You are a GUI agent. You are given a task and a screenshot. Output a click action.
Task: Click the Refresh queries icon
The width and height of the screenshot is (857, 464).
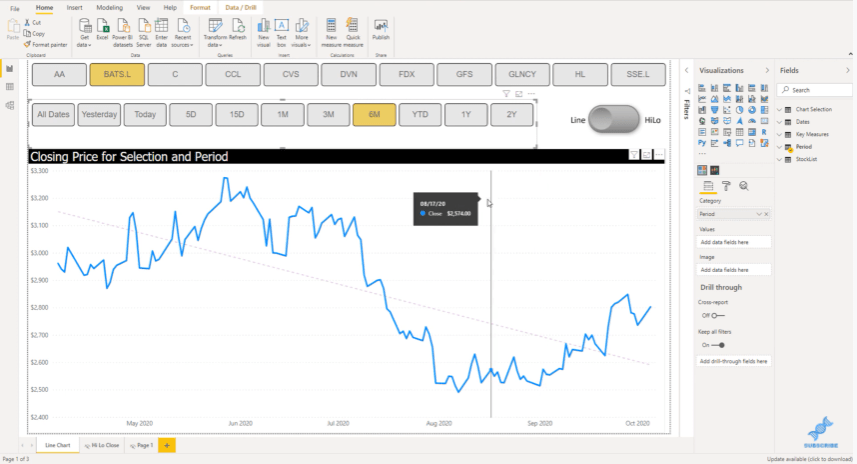[x=238, y=26]
